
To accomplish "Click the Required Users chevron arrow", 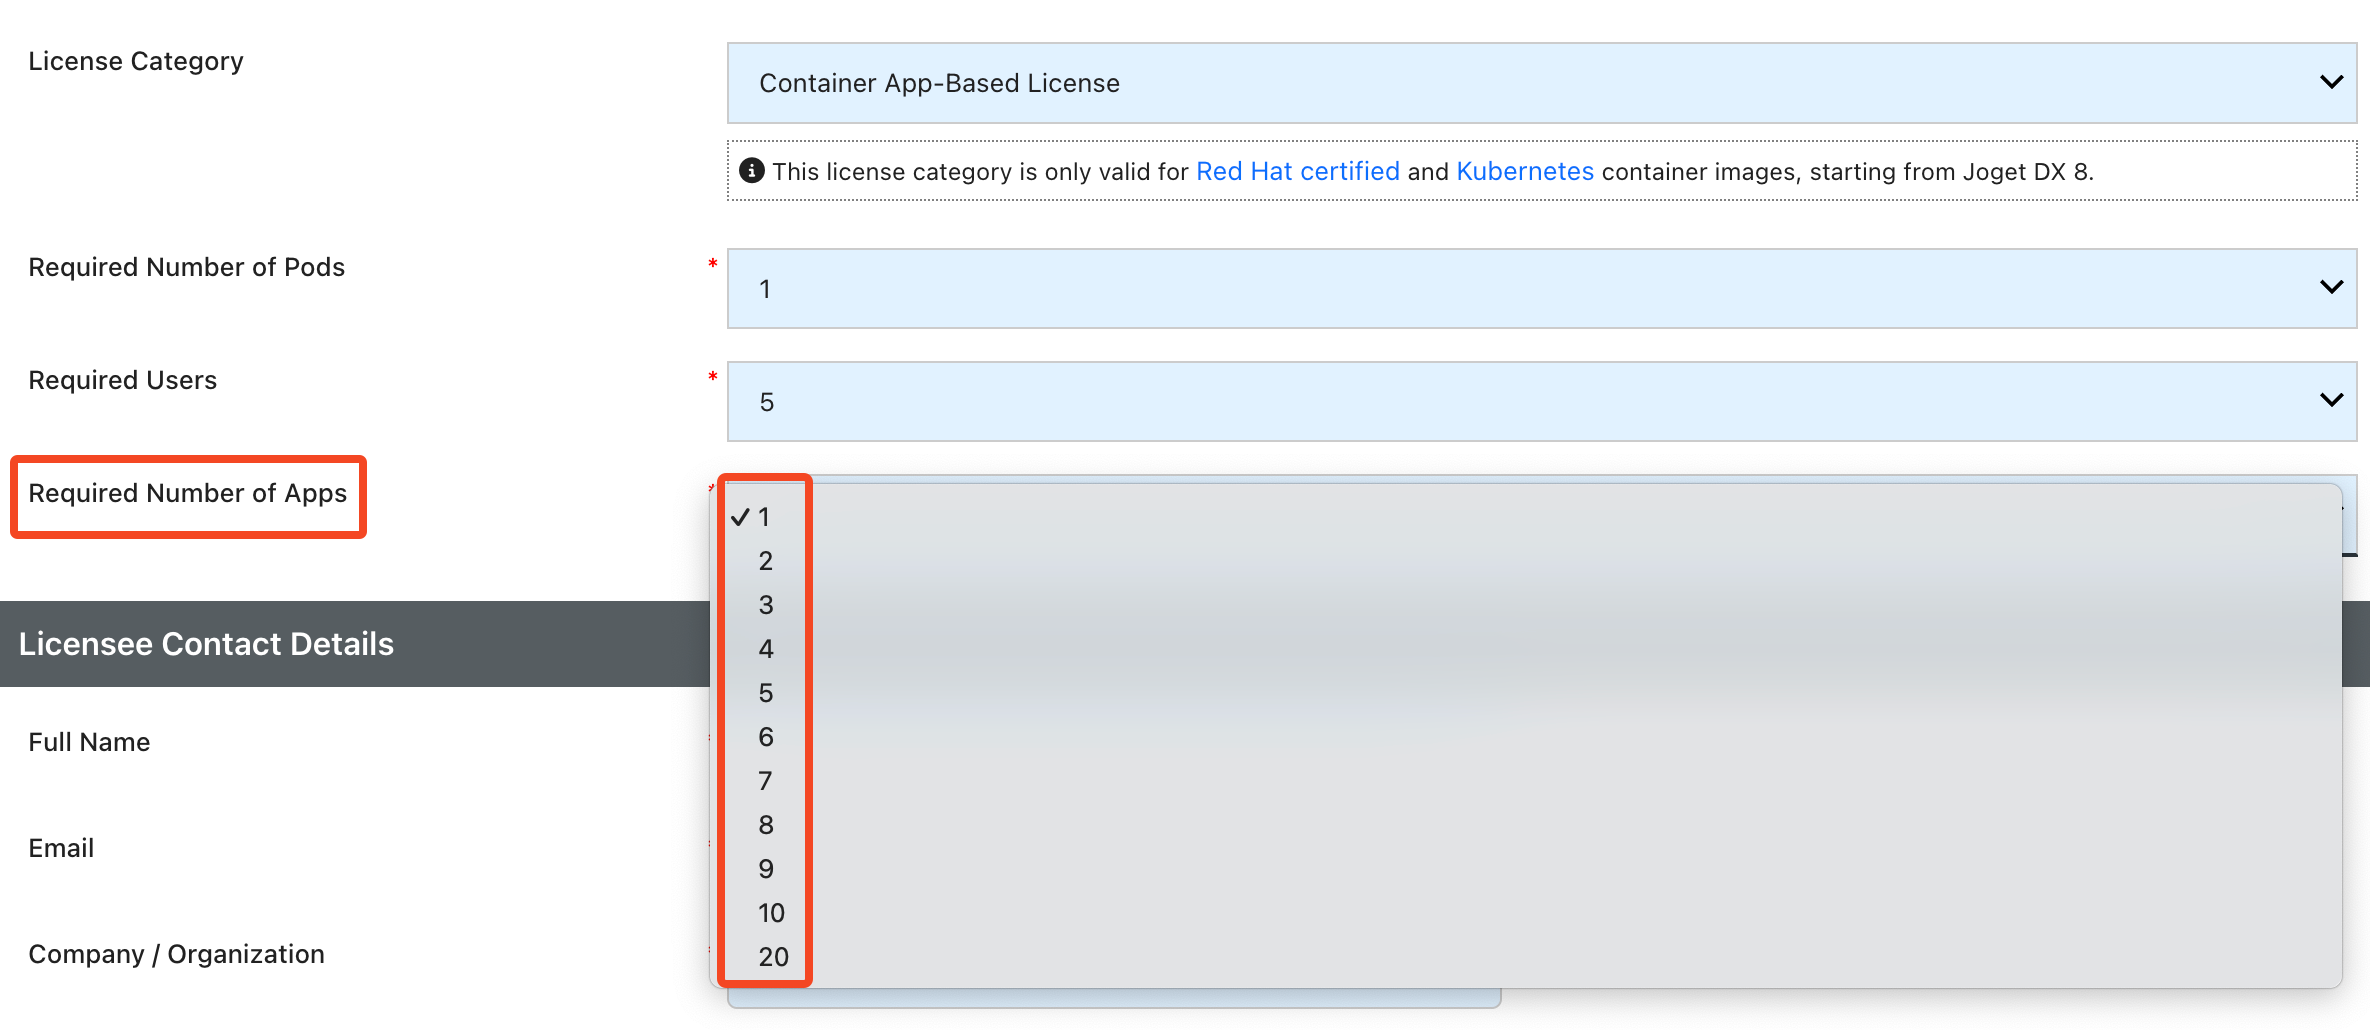I will pyautogui.click(x=2331, y=400).
